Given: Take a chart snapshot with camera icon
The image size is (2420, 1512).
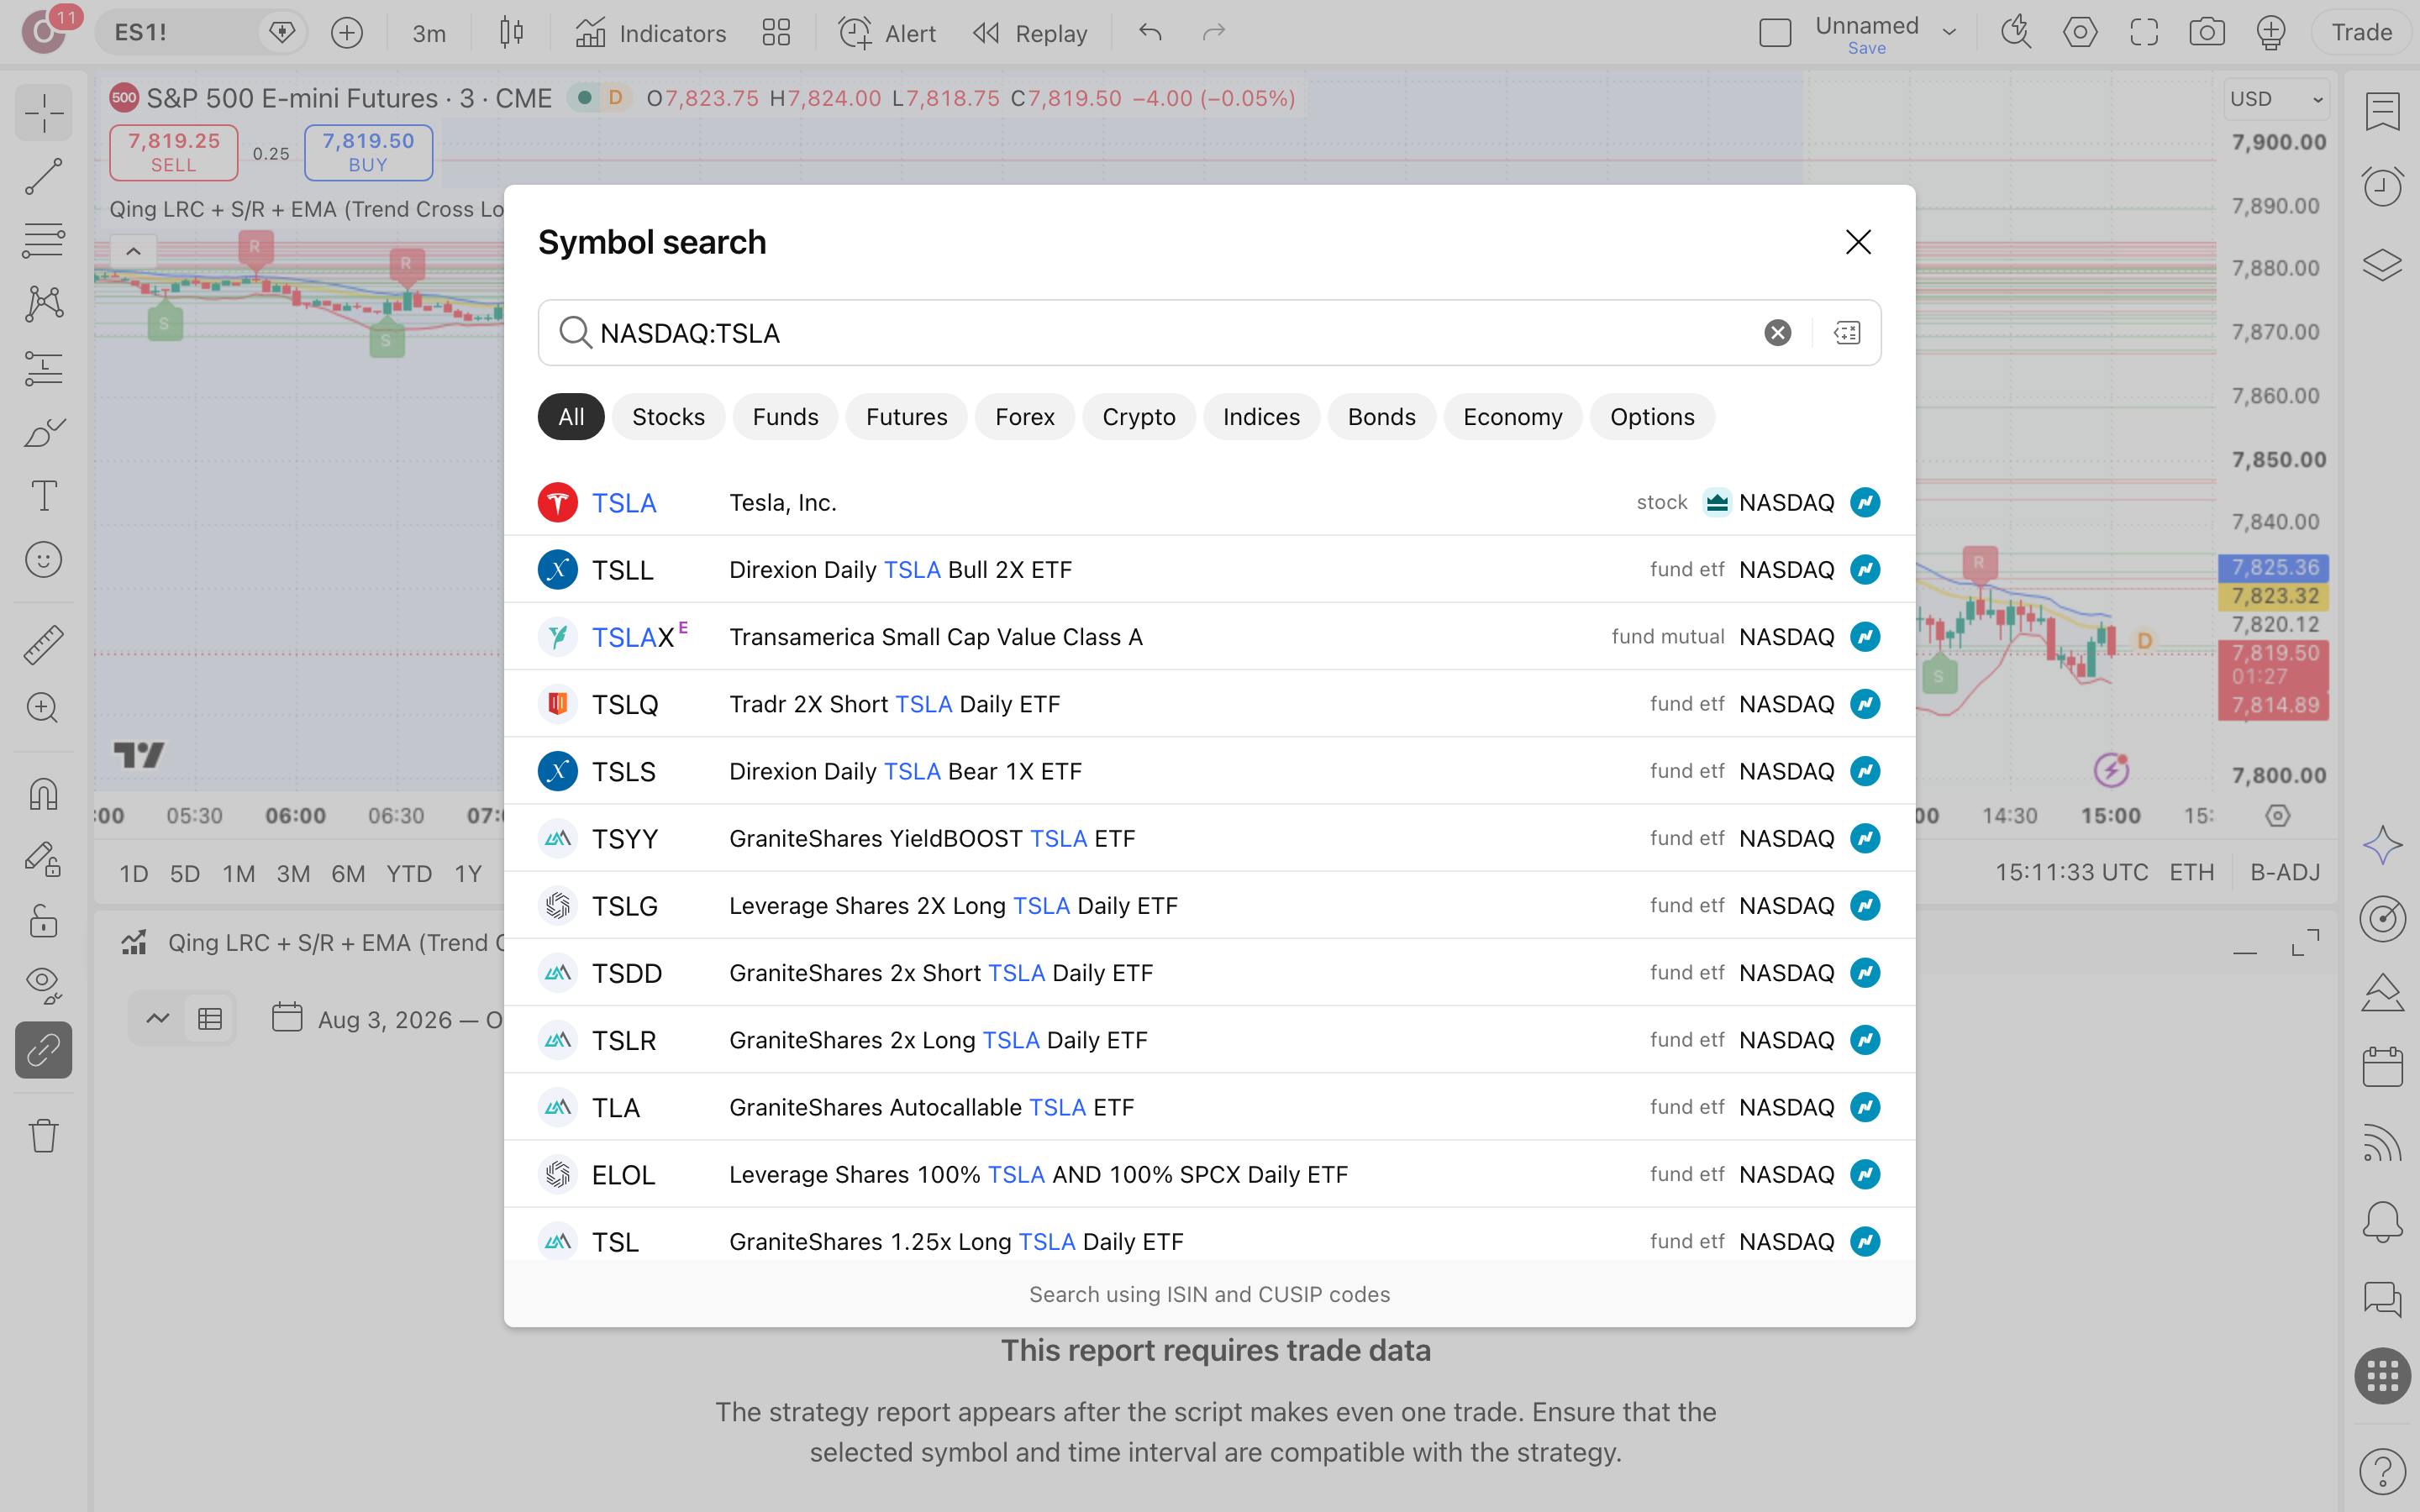Looking at the screenshot, I should [x=2206, y=33].
